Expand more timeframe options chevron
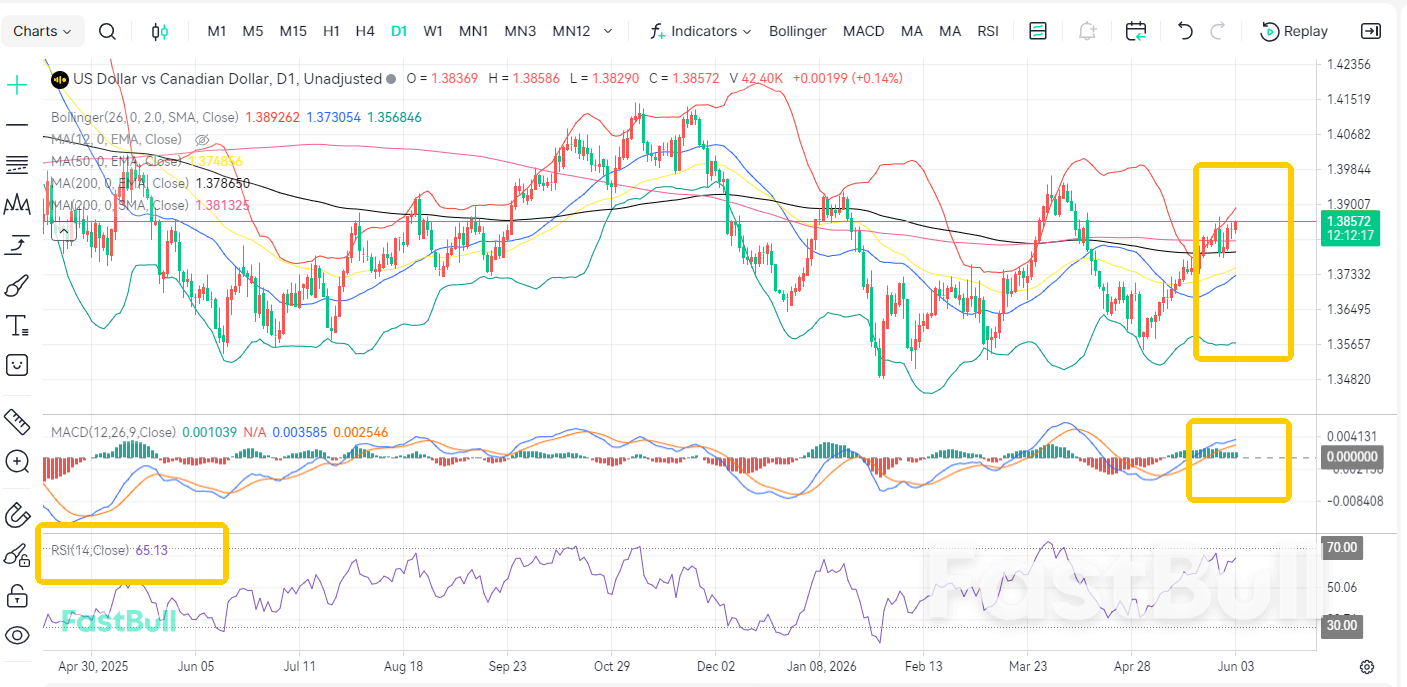 (x=607, y=31)
